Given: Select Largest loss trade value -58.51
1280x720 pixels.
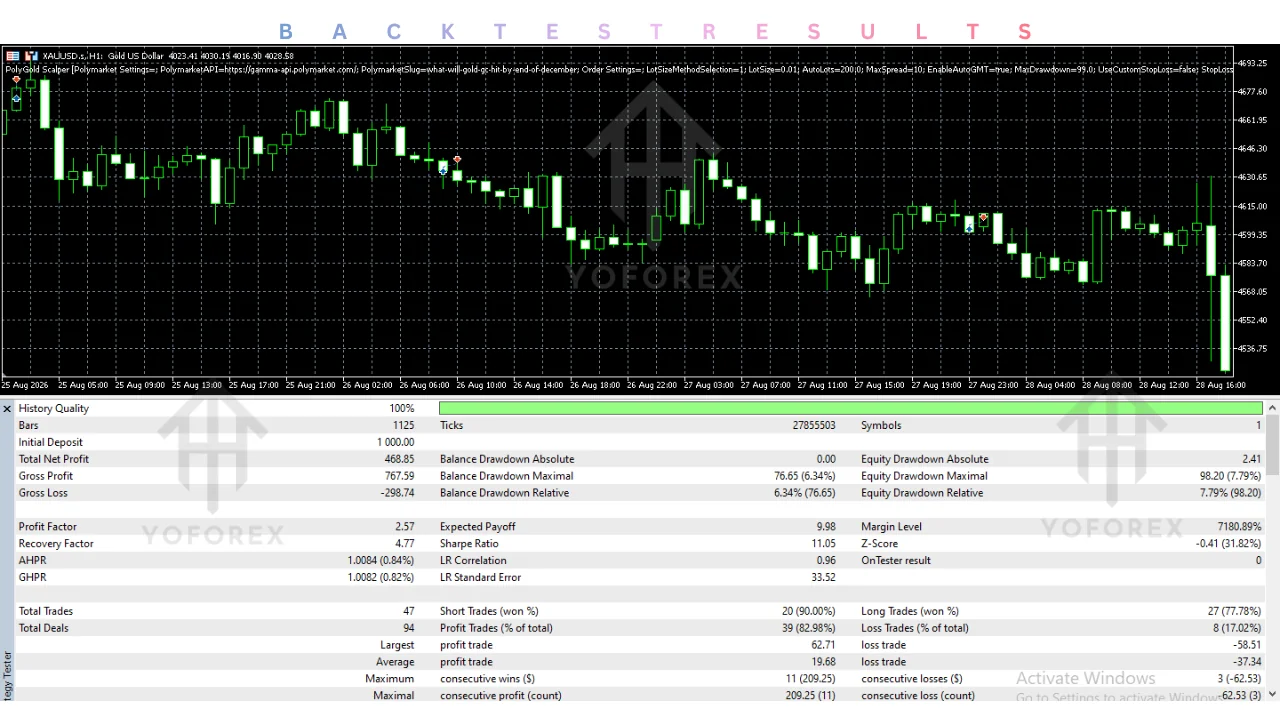Looking at the screenshot, I should [1247, 645].
